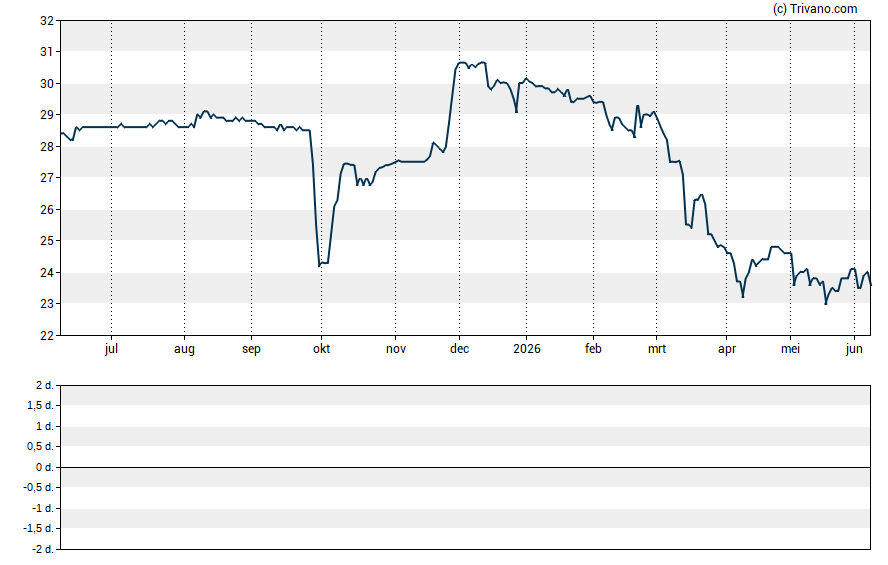Click the 'apr' month label
The height and width of the screenshot is (565, 888).
pos(727,349)
